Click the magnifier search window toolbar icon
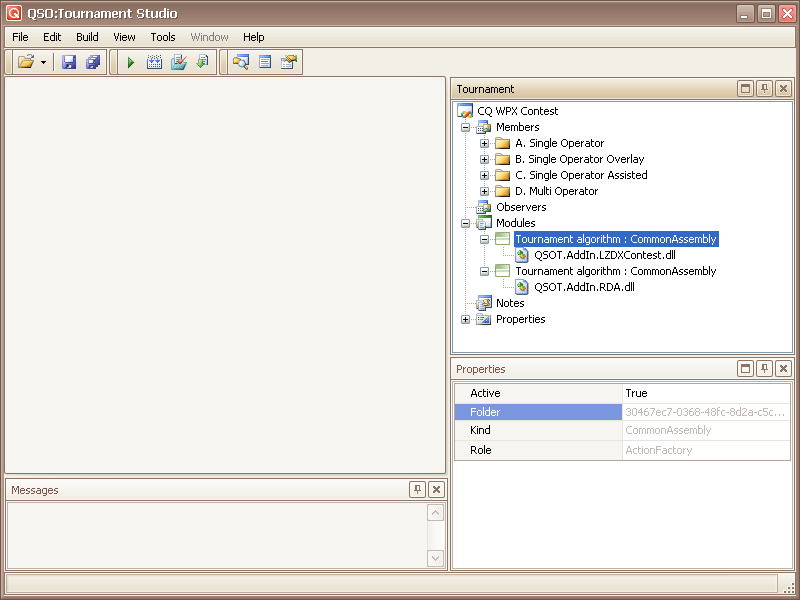 pos(241,62)
